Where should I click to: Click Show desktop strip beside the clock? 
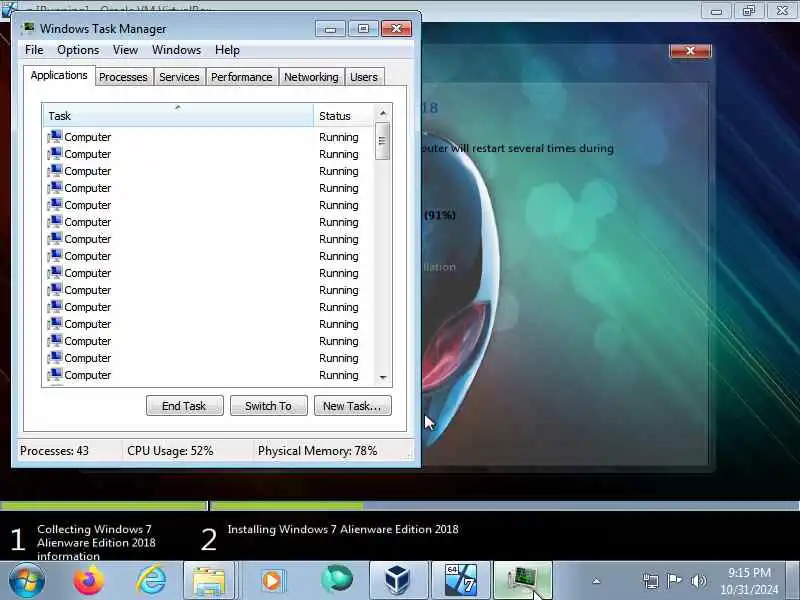coord(793,581)
